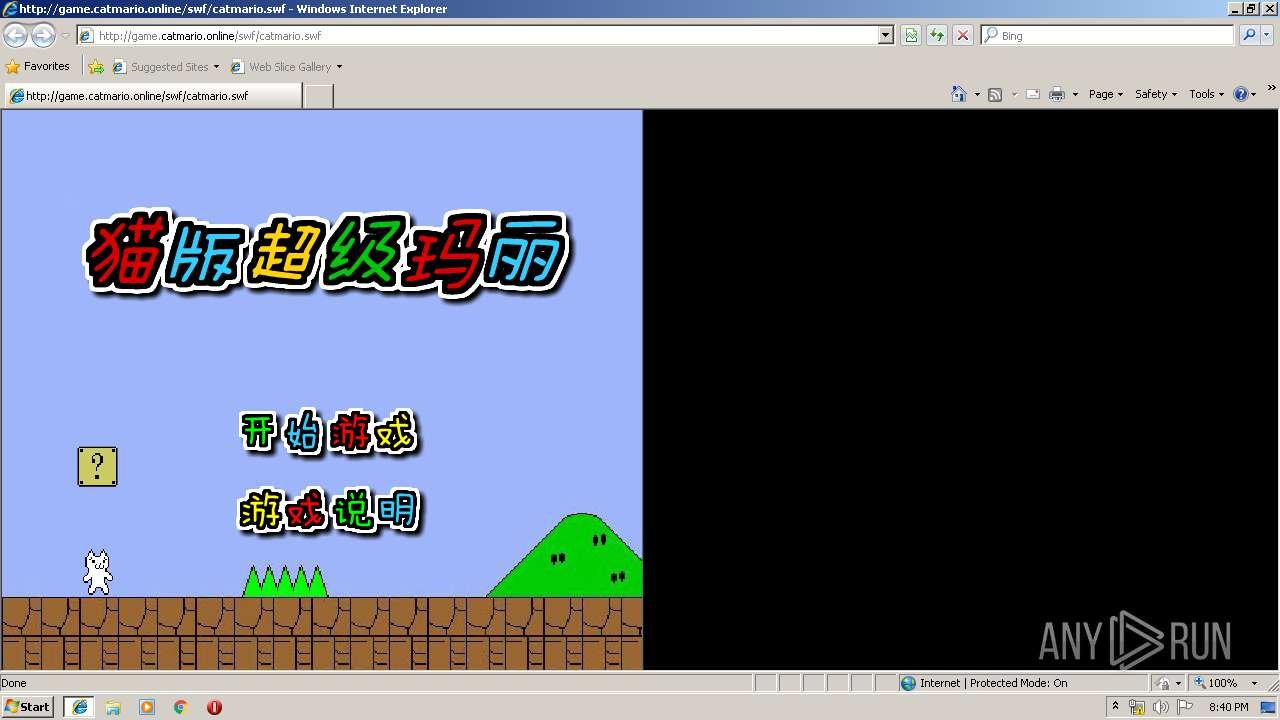The width and height of the screenshot is (1280, 720).
Task: Click Internet Explorer taskbar icon
Action: (x=79, y=707)
